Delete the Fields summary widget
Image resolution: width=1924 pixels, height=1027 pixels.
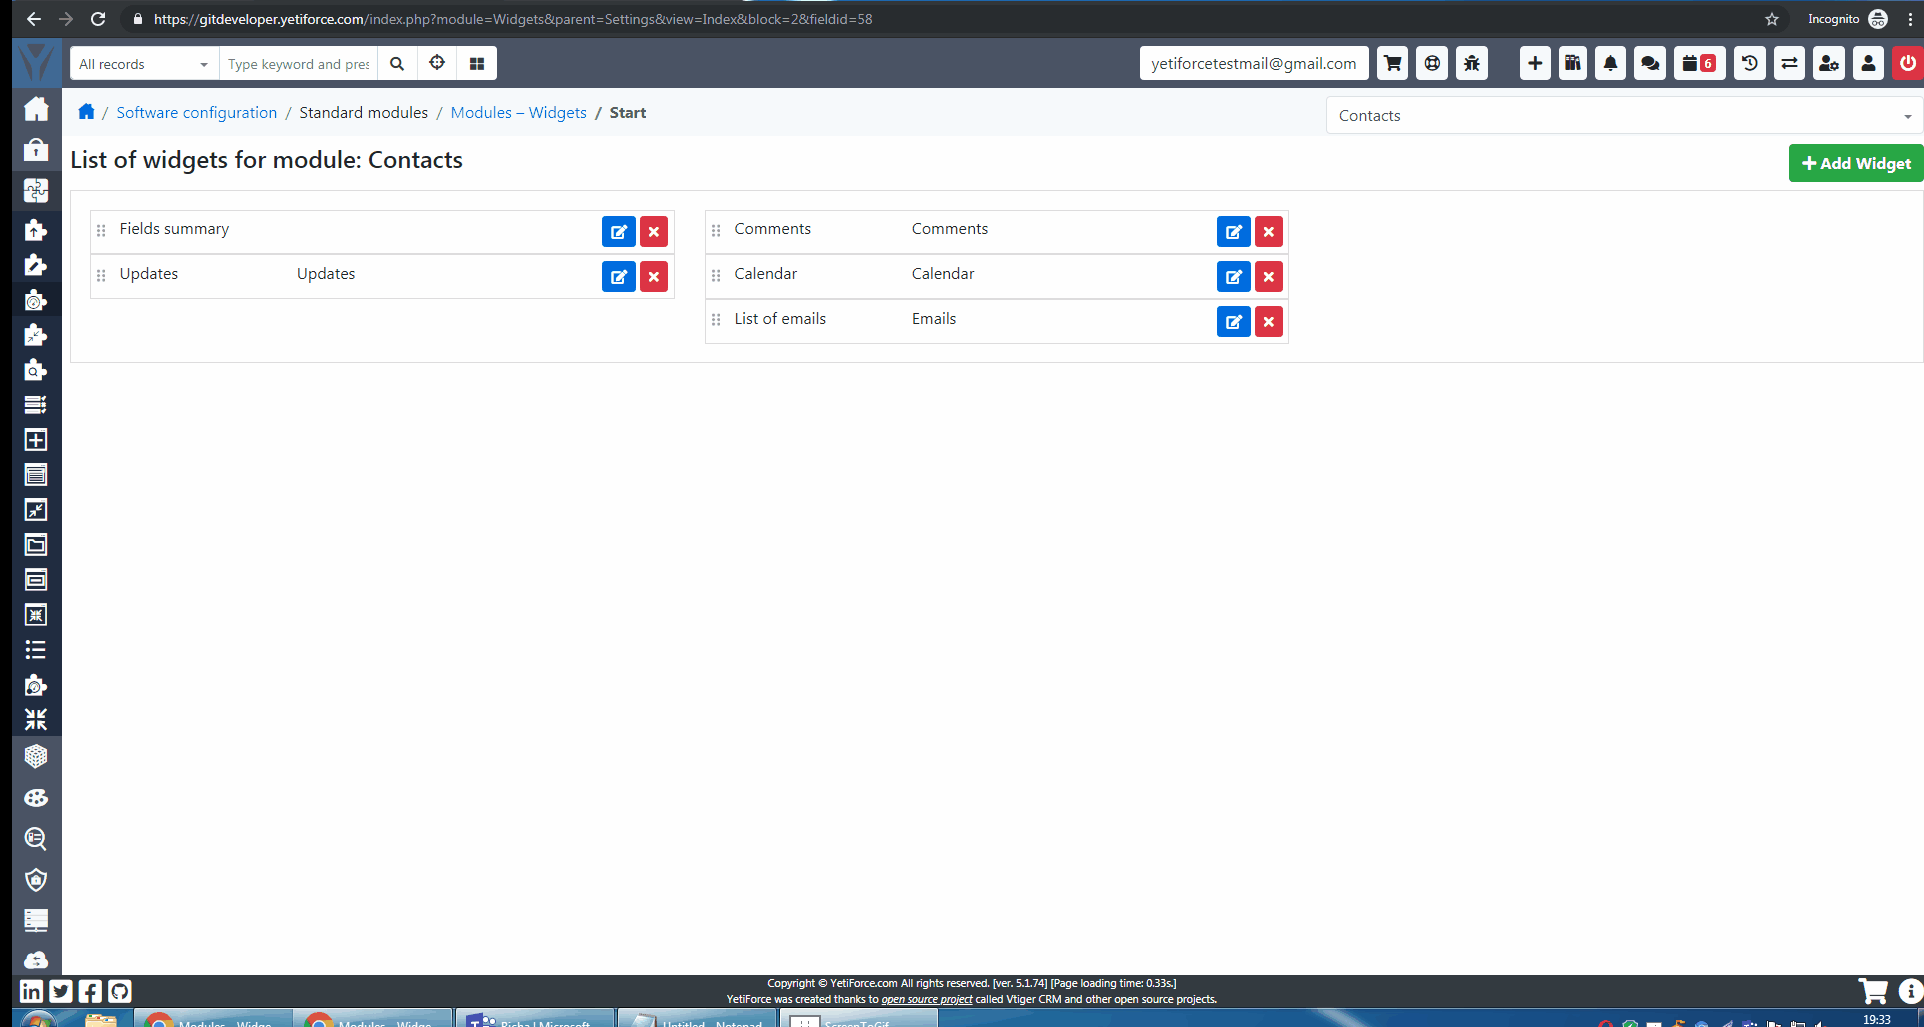pos(654,232)
